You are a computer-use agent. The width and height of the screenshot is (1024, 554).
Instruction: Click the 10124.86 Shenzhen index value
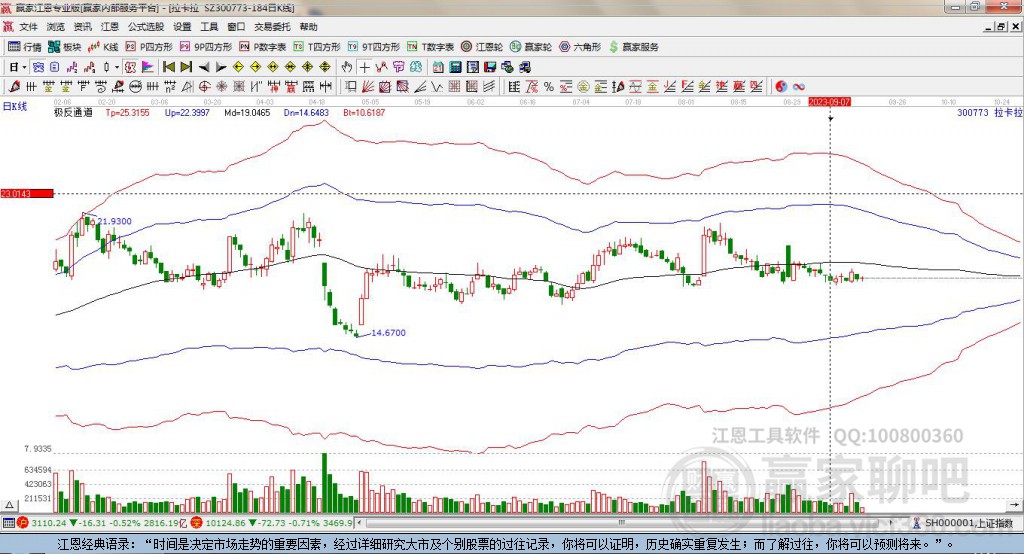[x=227, y=523]
